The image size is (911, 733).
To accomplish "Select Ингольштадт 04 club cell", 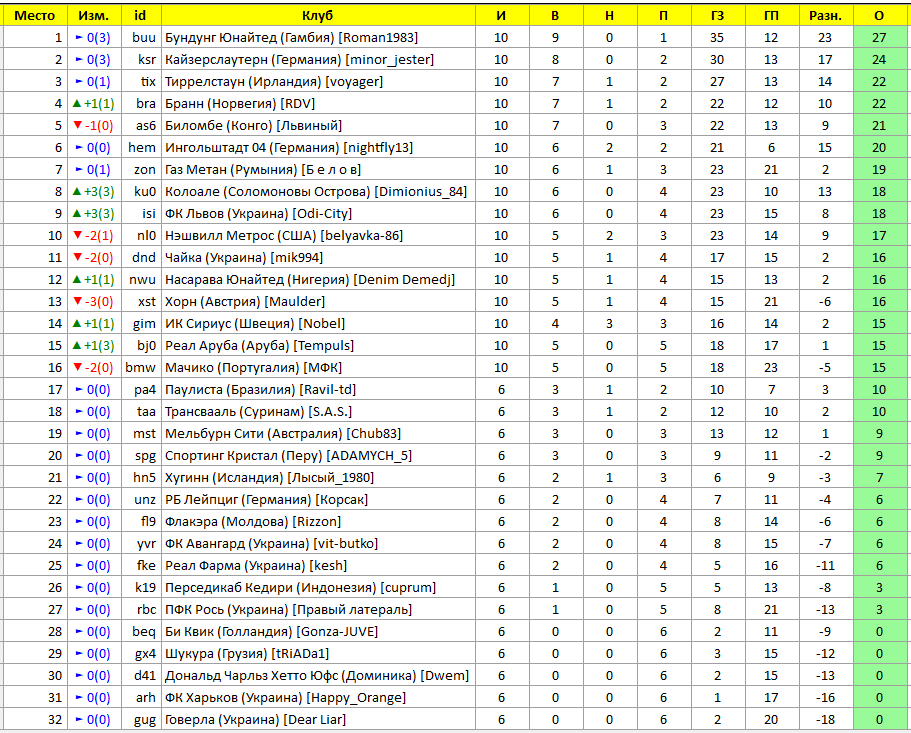I will click(x=318, y=148).
